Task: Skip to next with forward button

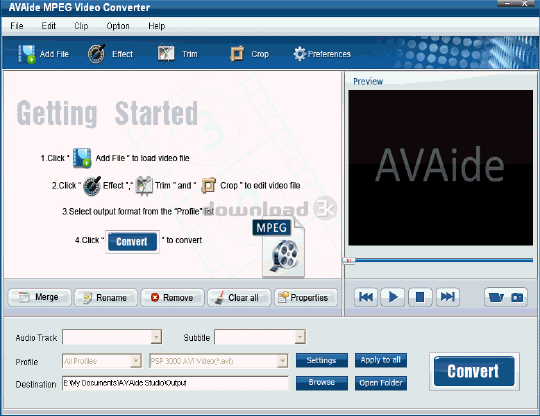Action: tap(447, 297)
